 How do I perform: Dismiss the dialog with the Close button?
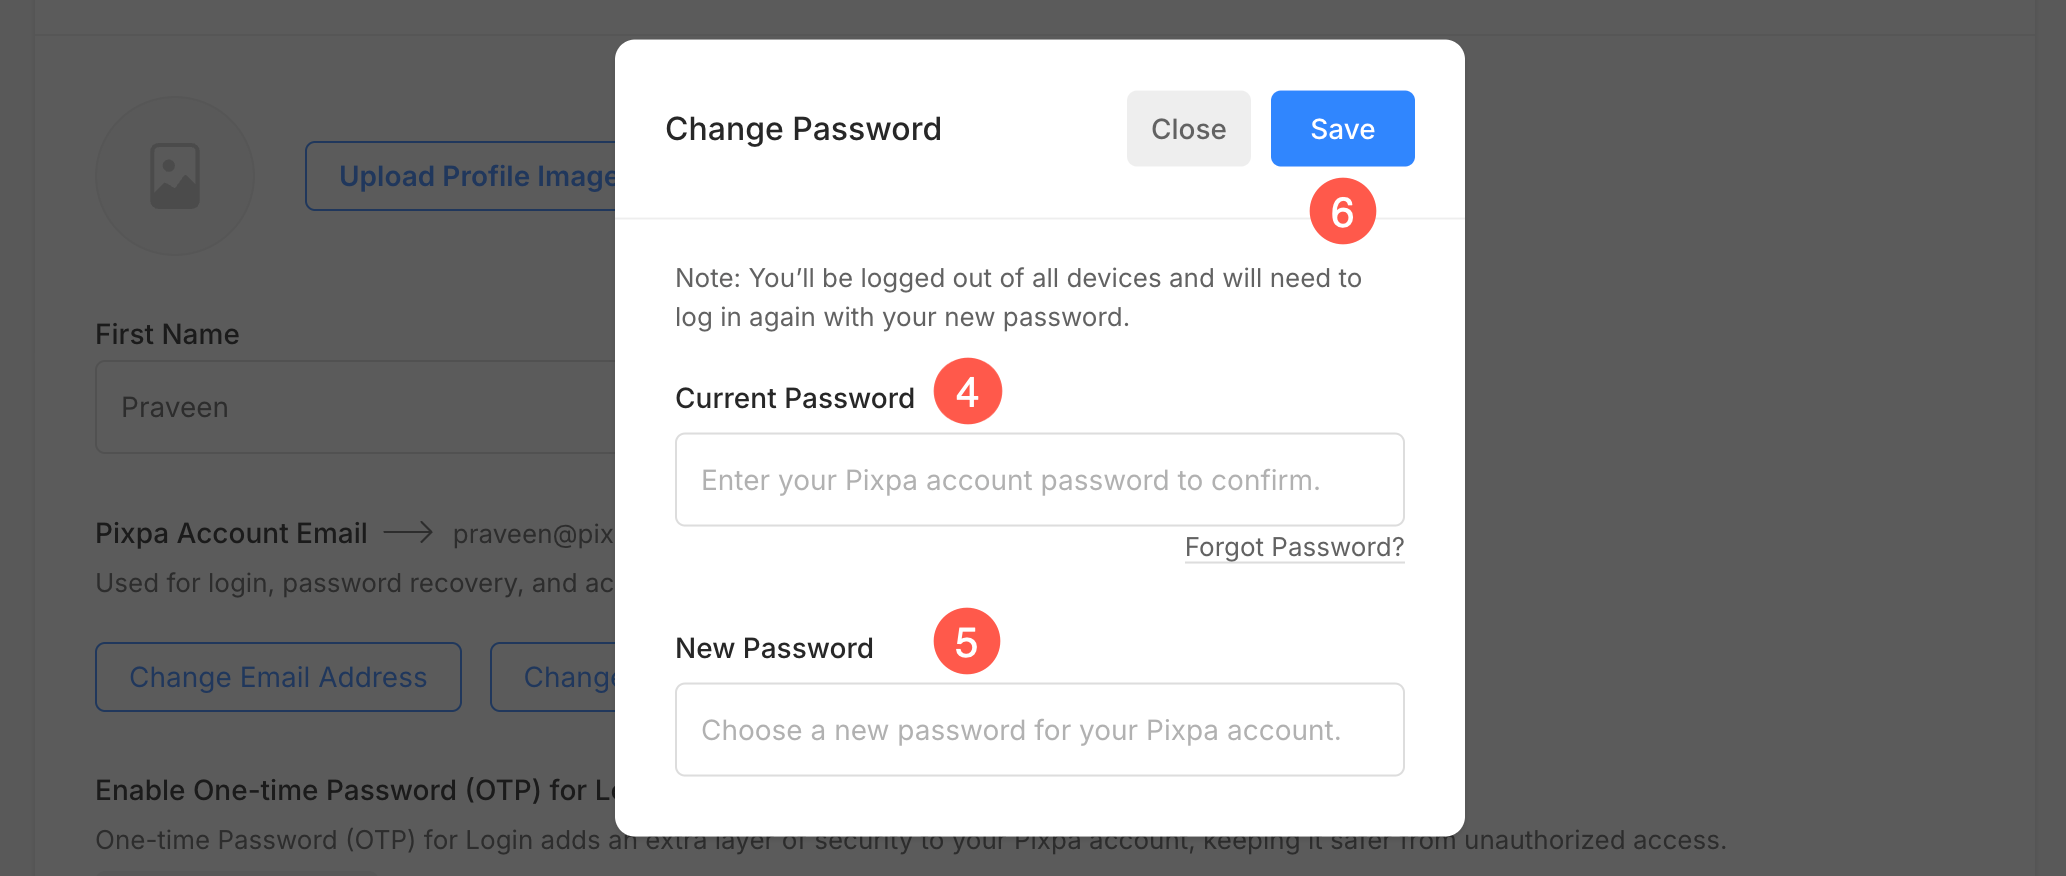tap(1188, 129)
